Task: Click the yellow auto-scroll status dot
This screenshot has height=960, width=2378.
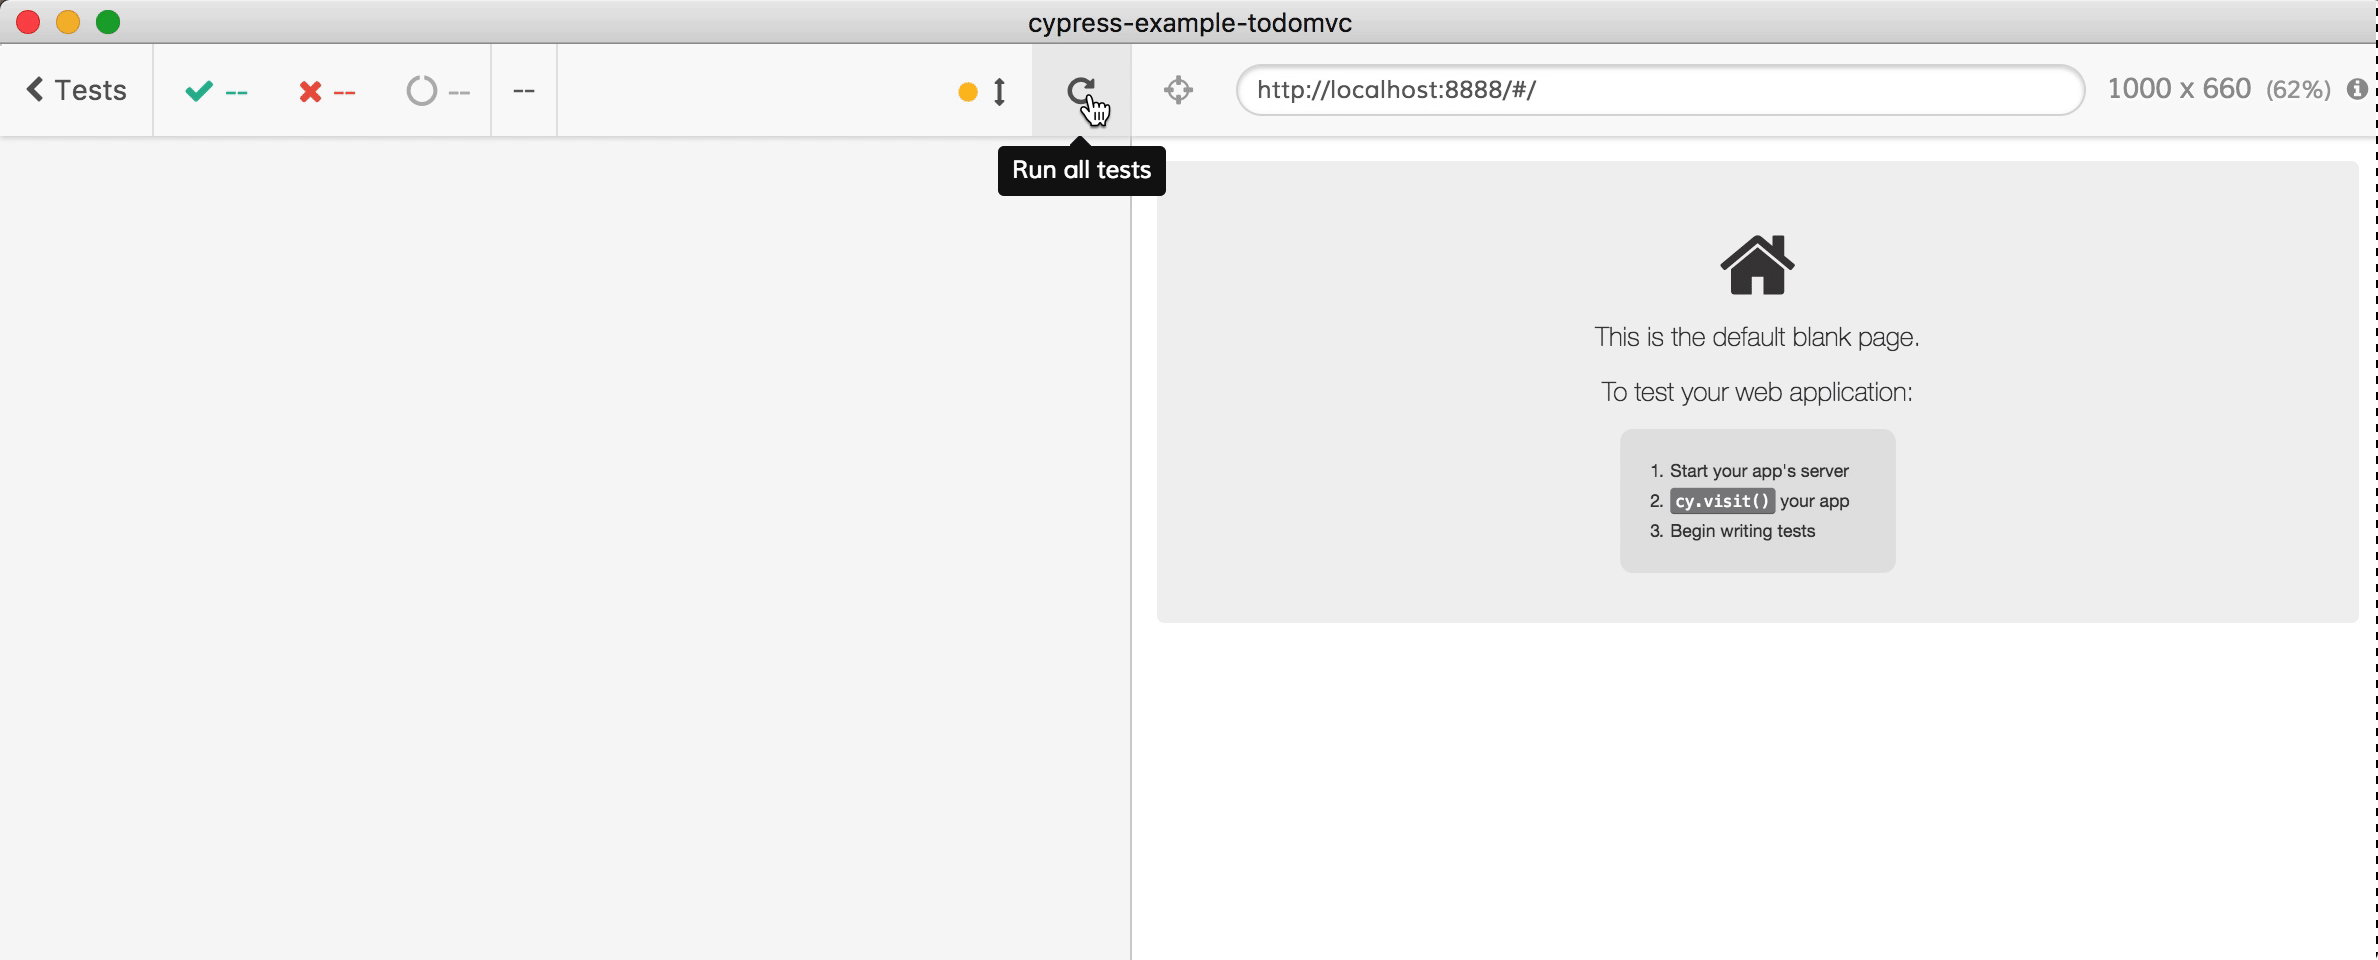Action: coord(967,92)
